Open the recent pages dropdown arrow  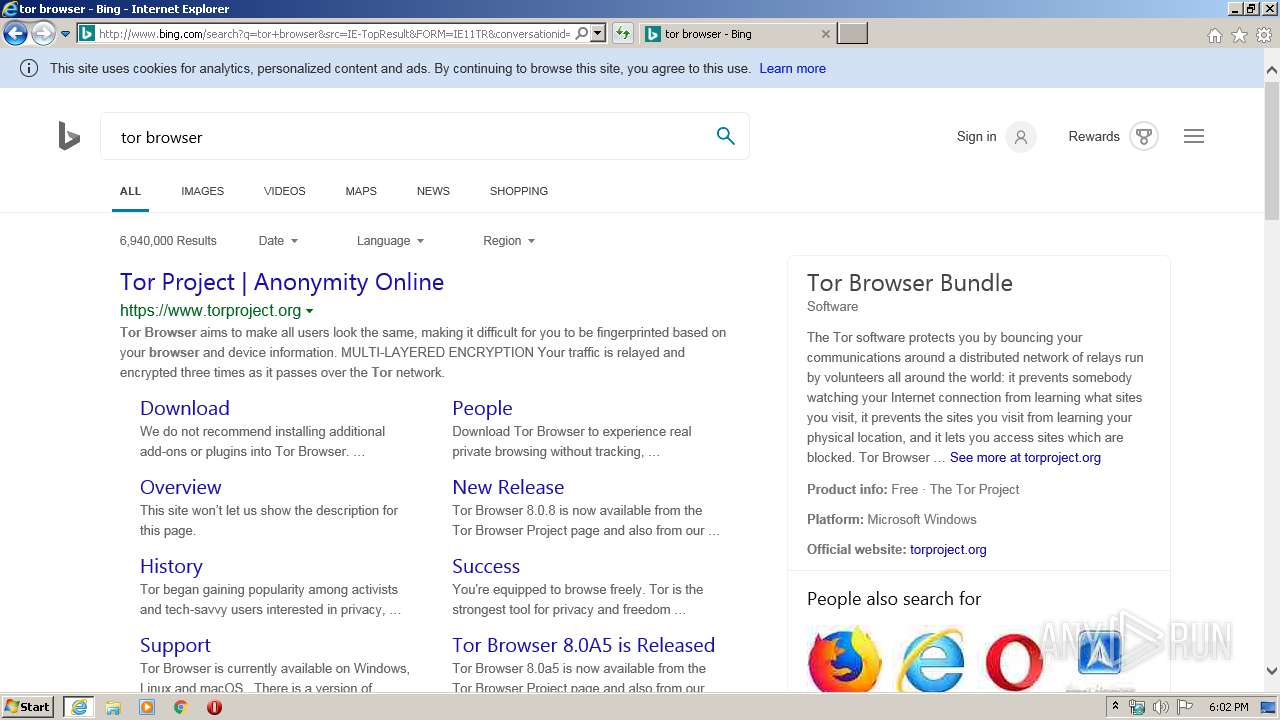[x=65, y=34]
